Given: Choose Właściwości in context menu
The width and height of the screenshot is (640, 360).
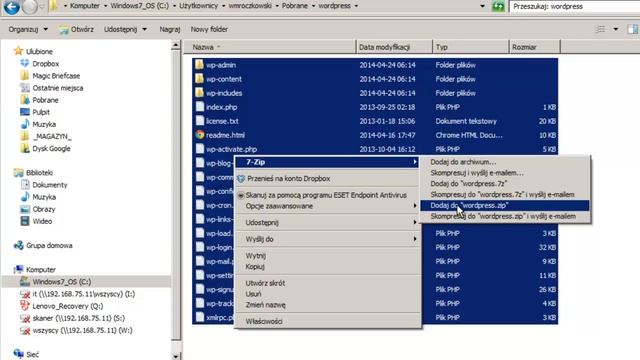Looking at the screenshot, I should [328, 322].
